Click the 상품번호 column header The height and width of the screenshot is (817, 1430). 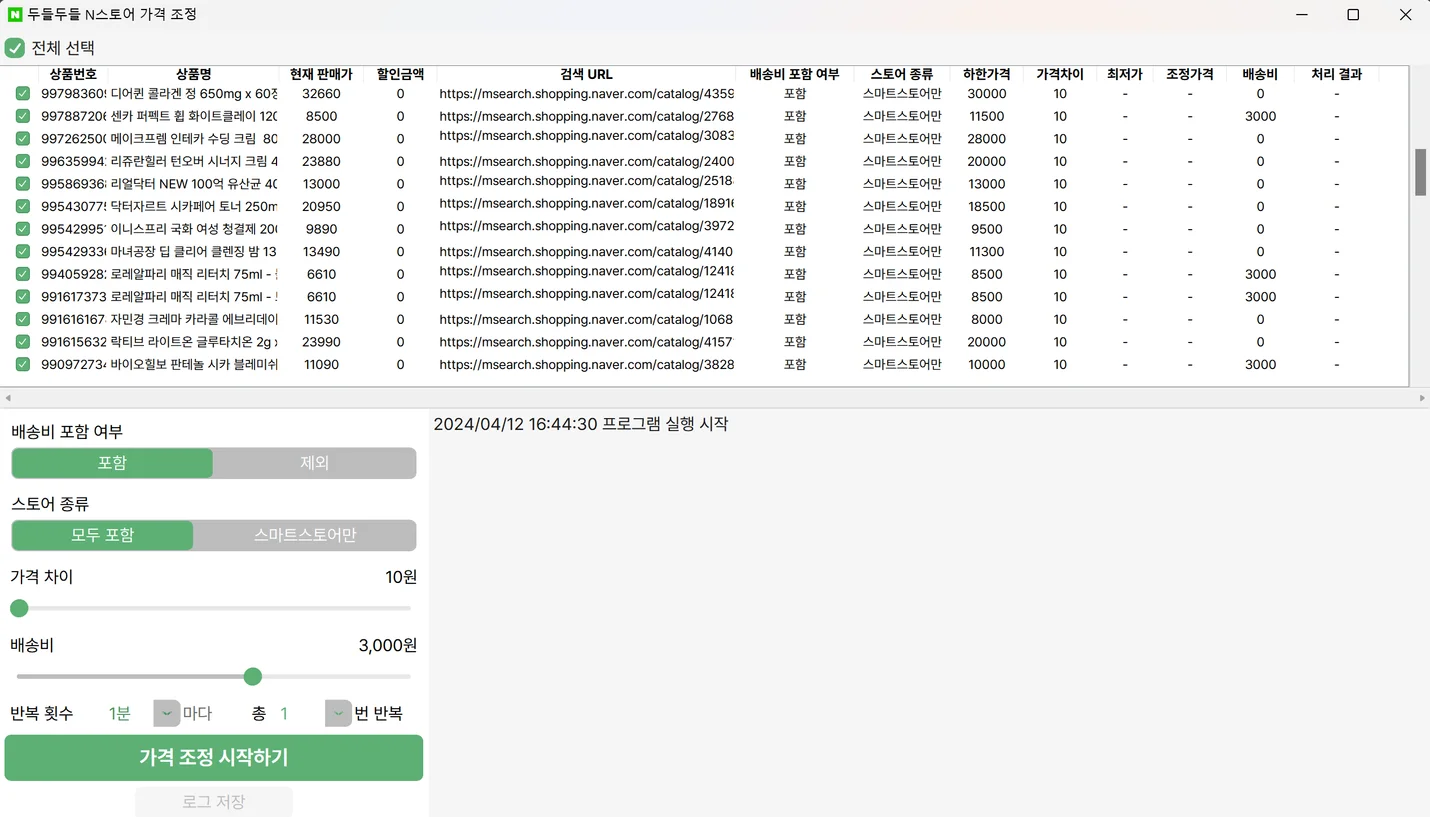(x=73, y=74)
